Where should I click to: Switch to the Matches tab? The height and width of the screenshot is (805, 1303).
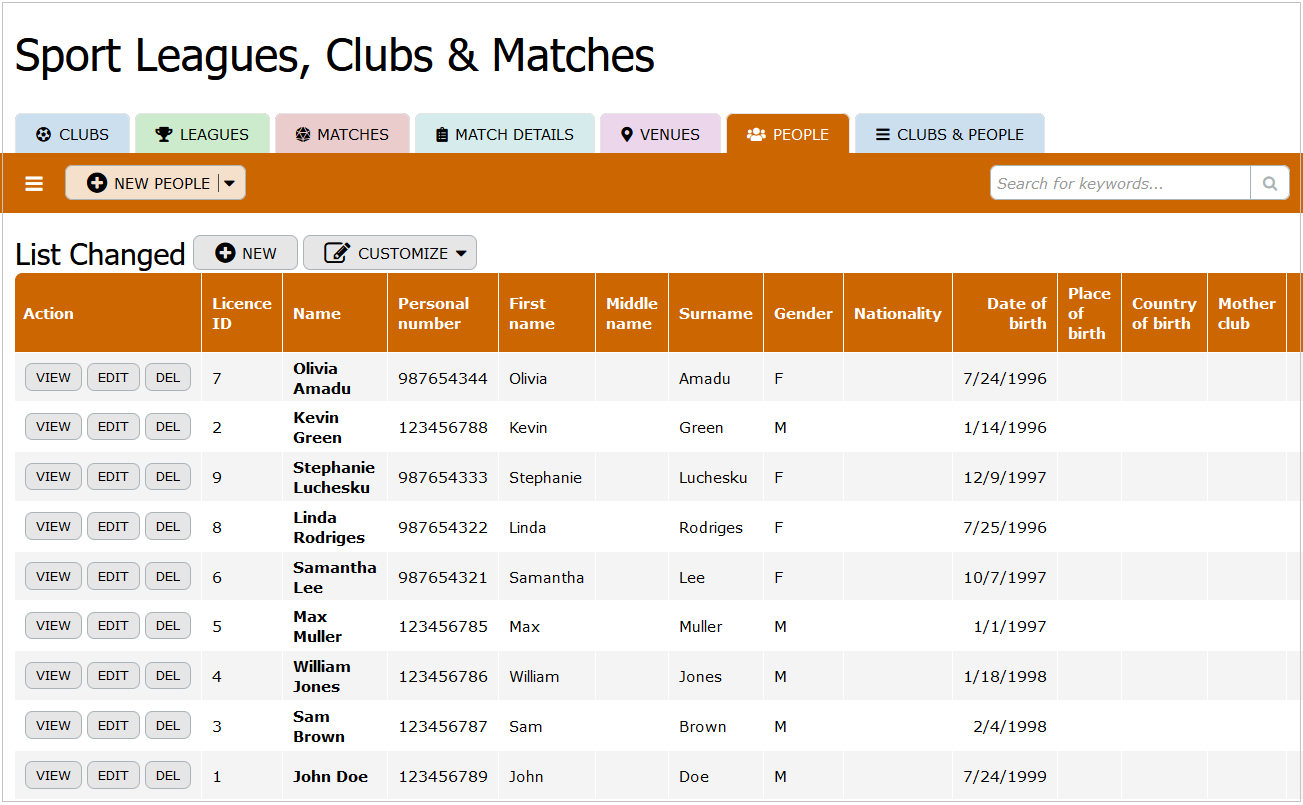(x=342, y=135)
